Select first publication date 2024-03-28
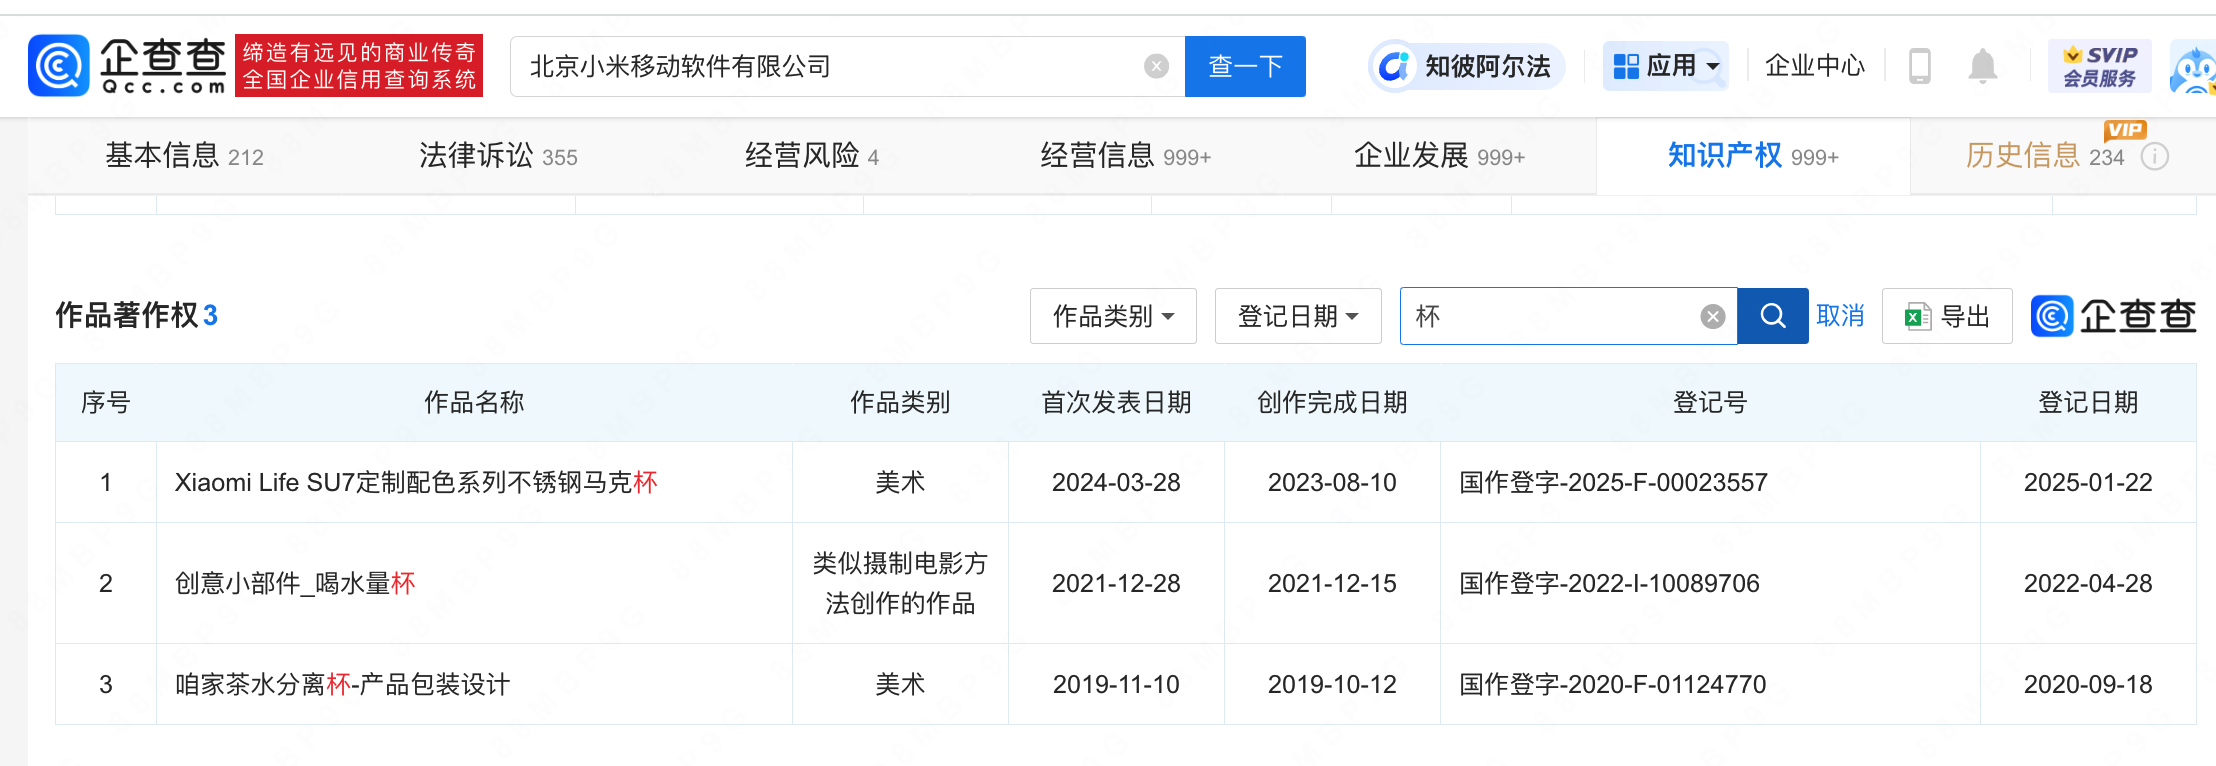Viewport: 2216px width, 766px height. pyautogui.click(x=1116, y=482)
